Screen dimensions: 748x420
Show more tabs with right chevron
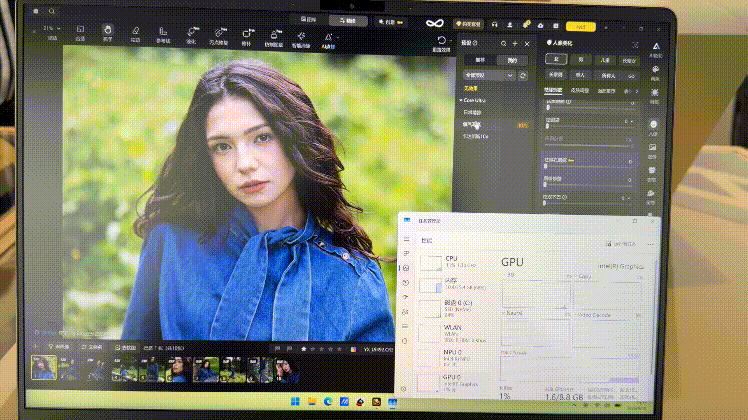coord(637,91)
